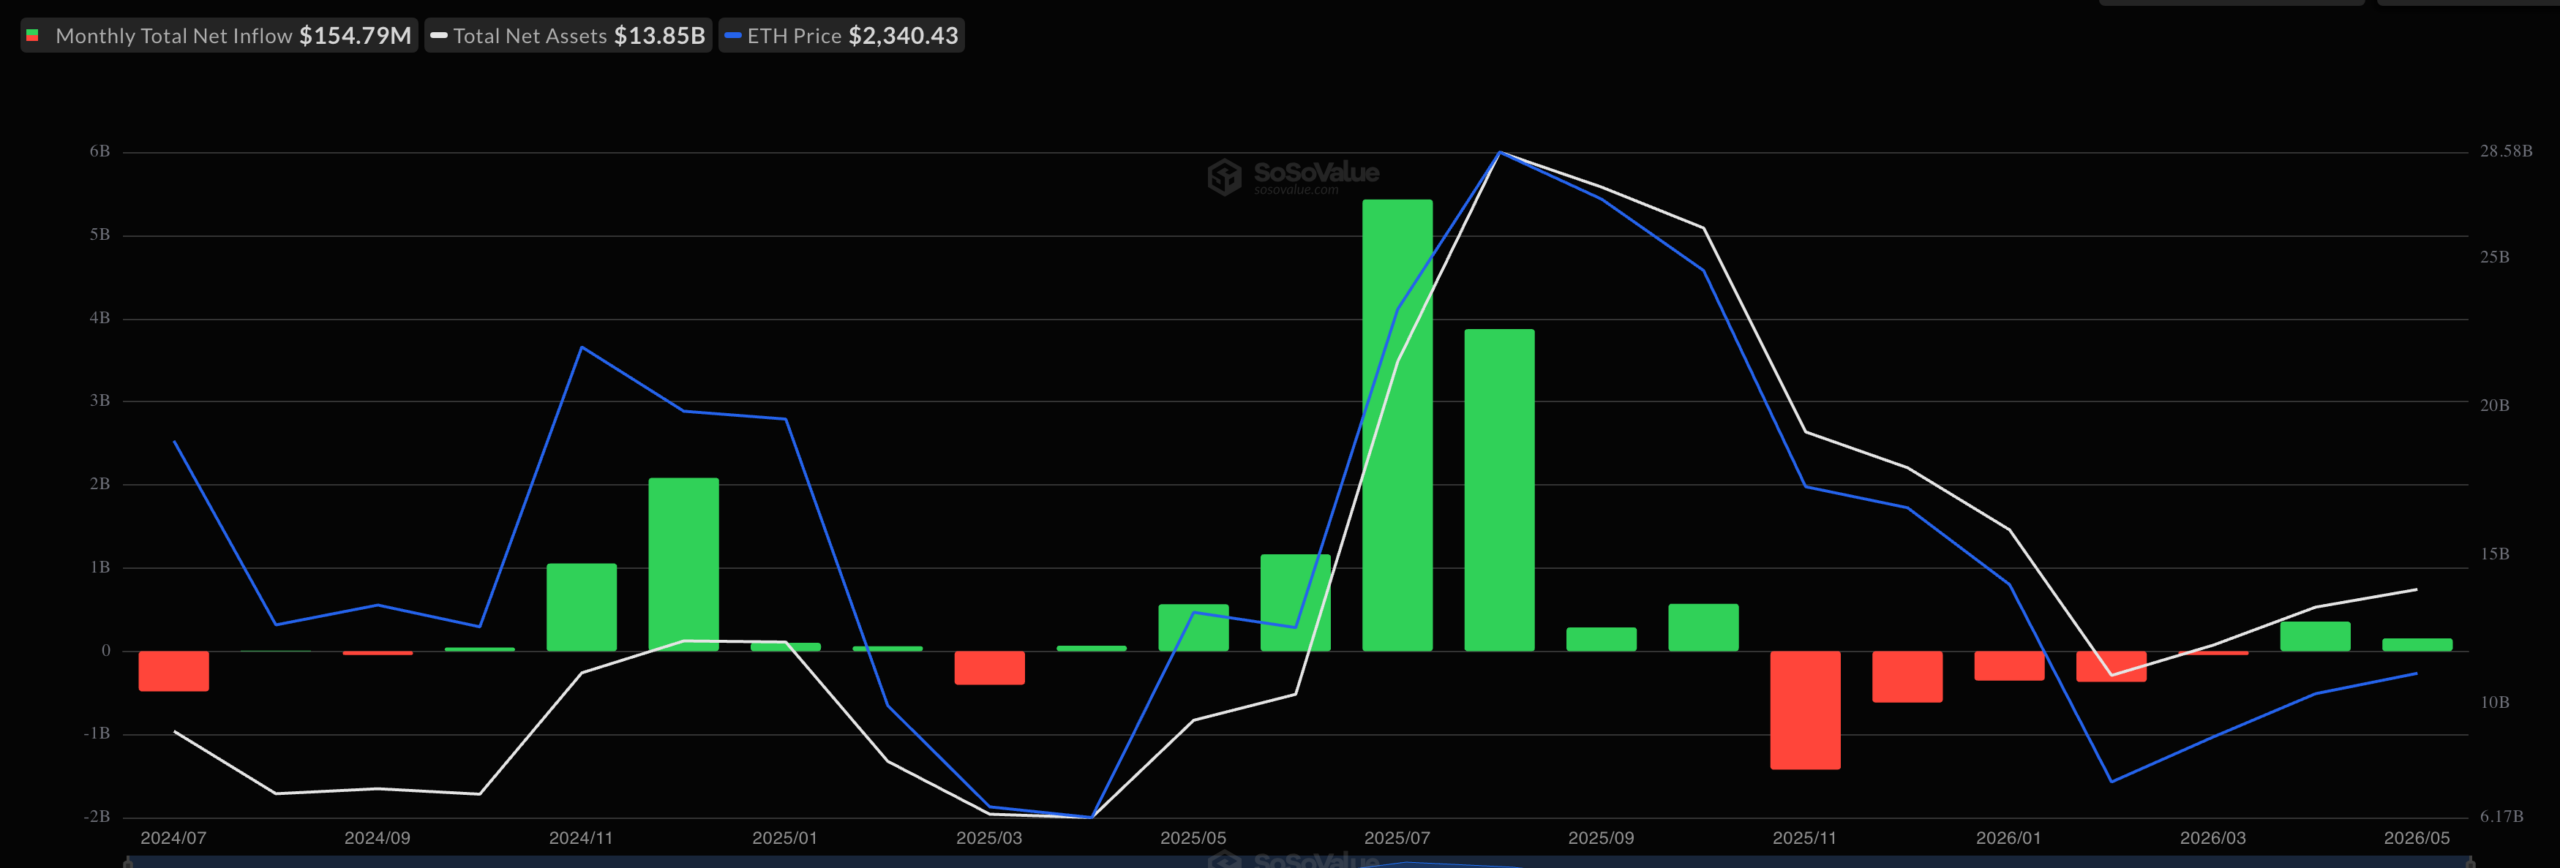The image size is (2560, 868).
Task: Click the "10B" right axis label
Action: coord(2495,702)
